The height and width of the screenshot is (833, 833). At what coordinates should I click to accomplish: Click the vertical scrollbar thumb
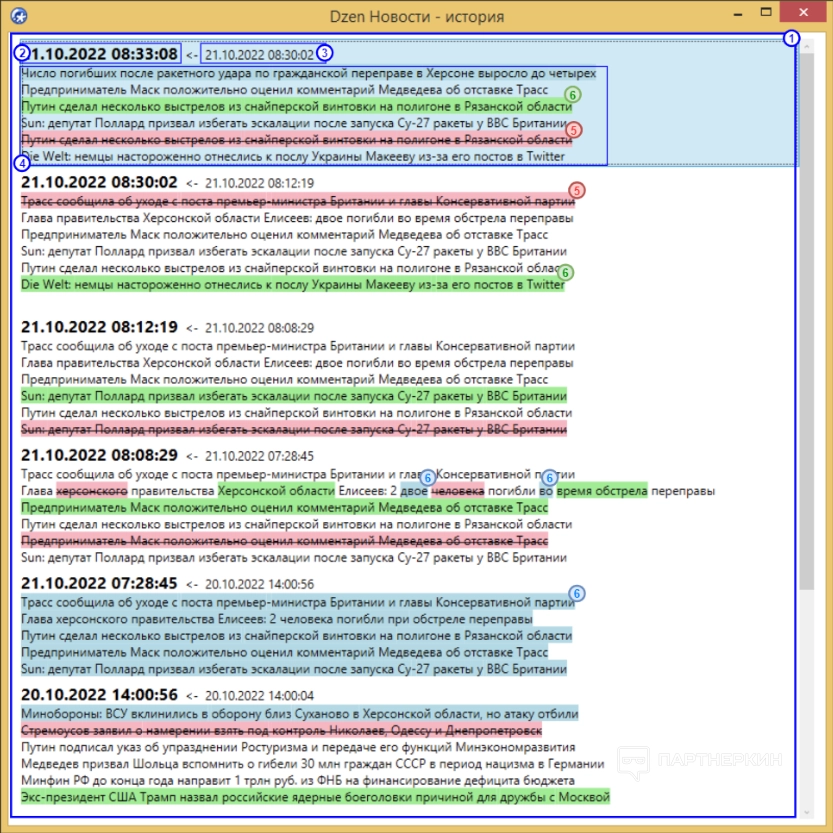click(806, 321)
